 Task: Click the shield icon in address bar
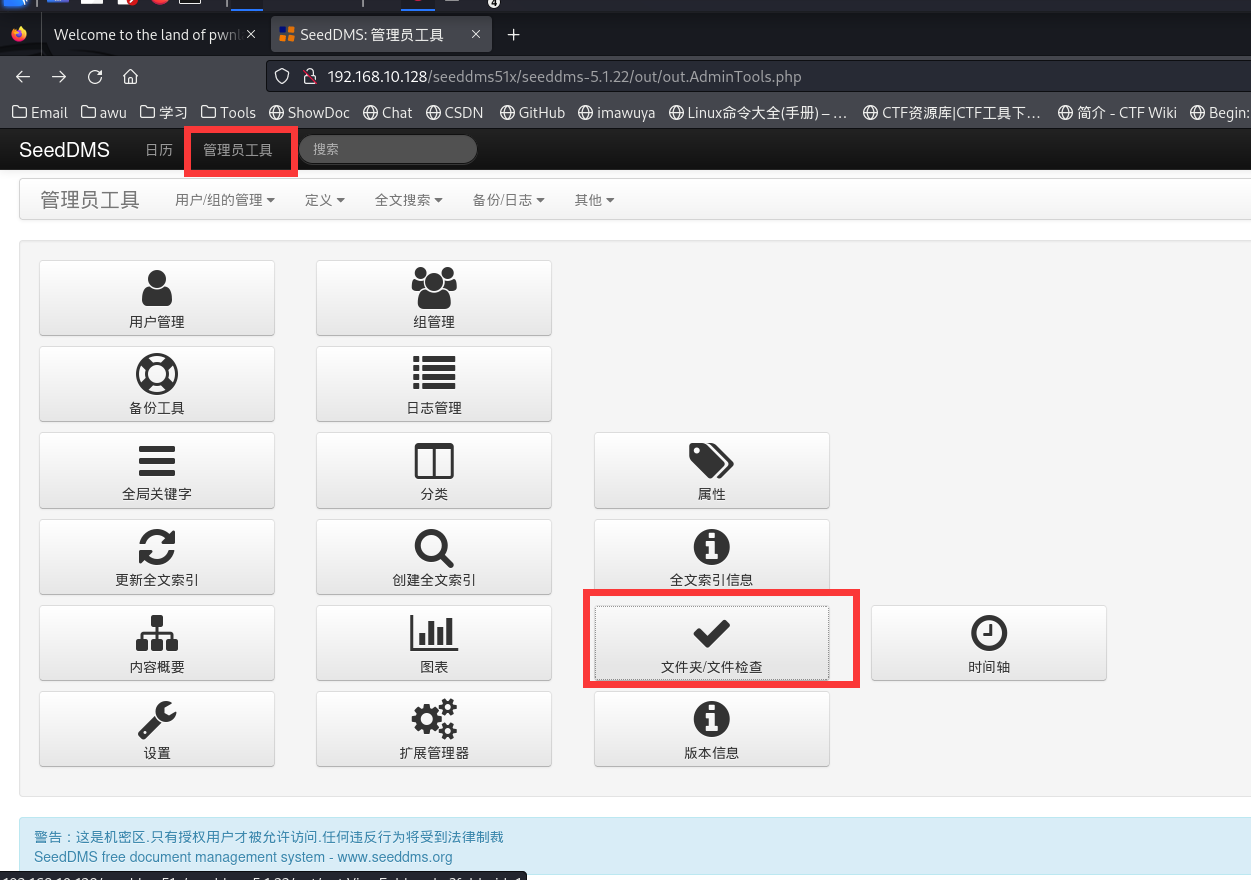coord(283,76)
